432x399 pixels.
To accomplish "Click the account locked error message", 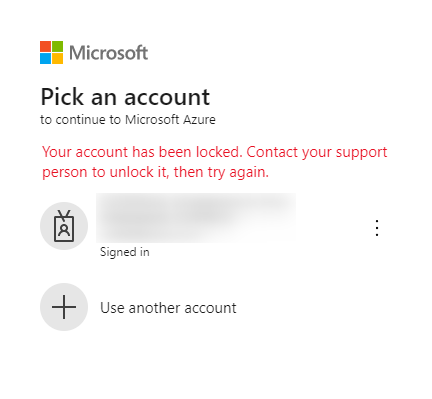I will click(x=214, y=162).
